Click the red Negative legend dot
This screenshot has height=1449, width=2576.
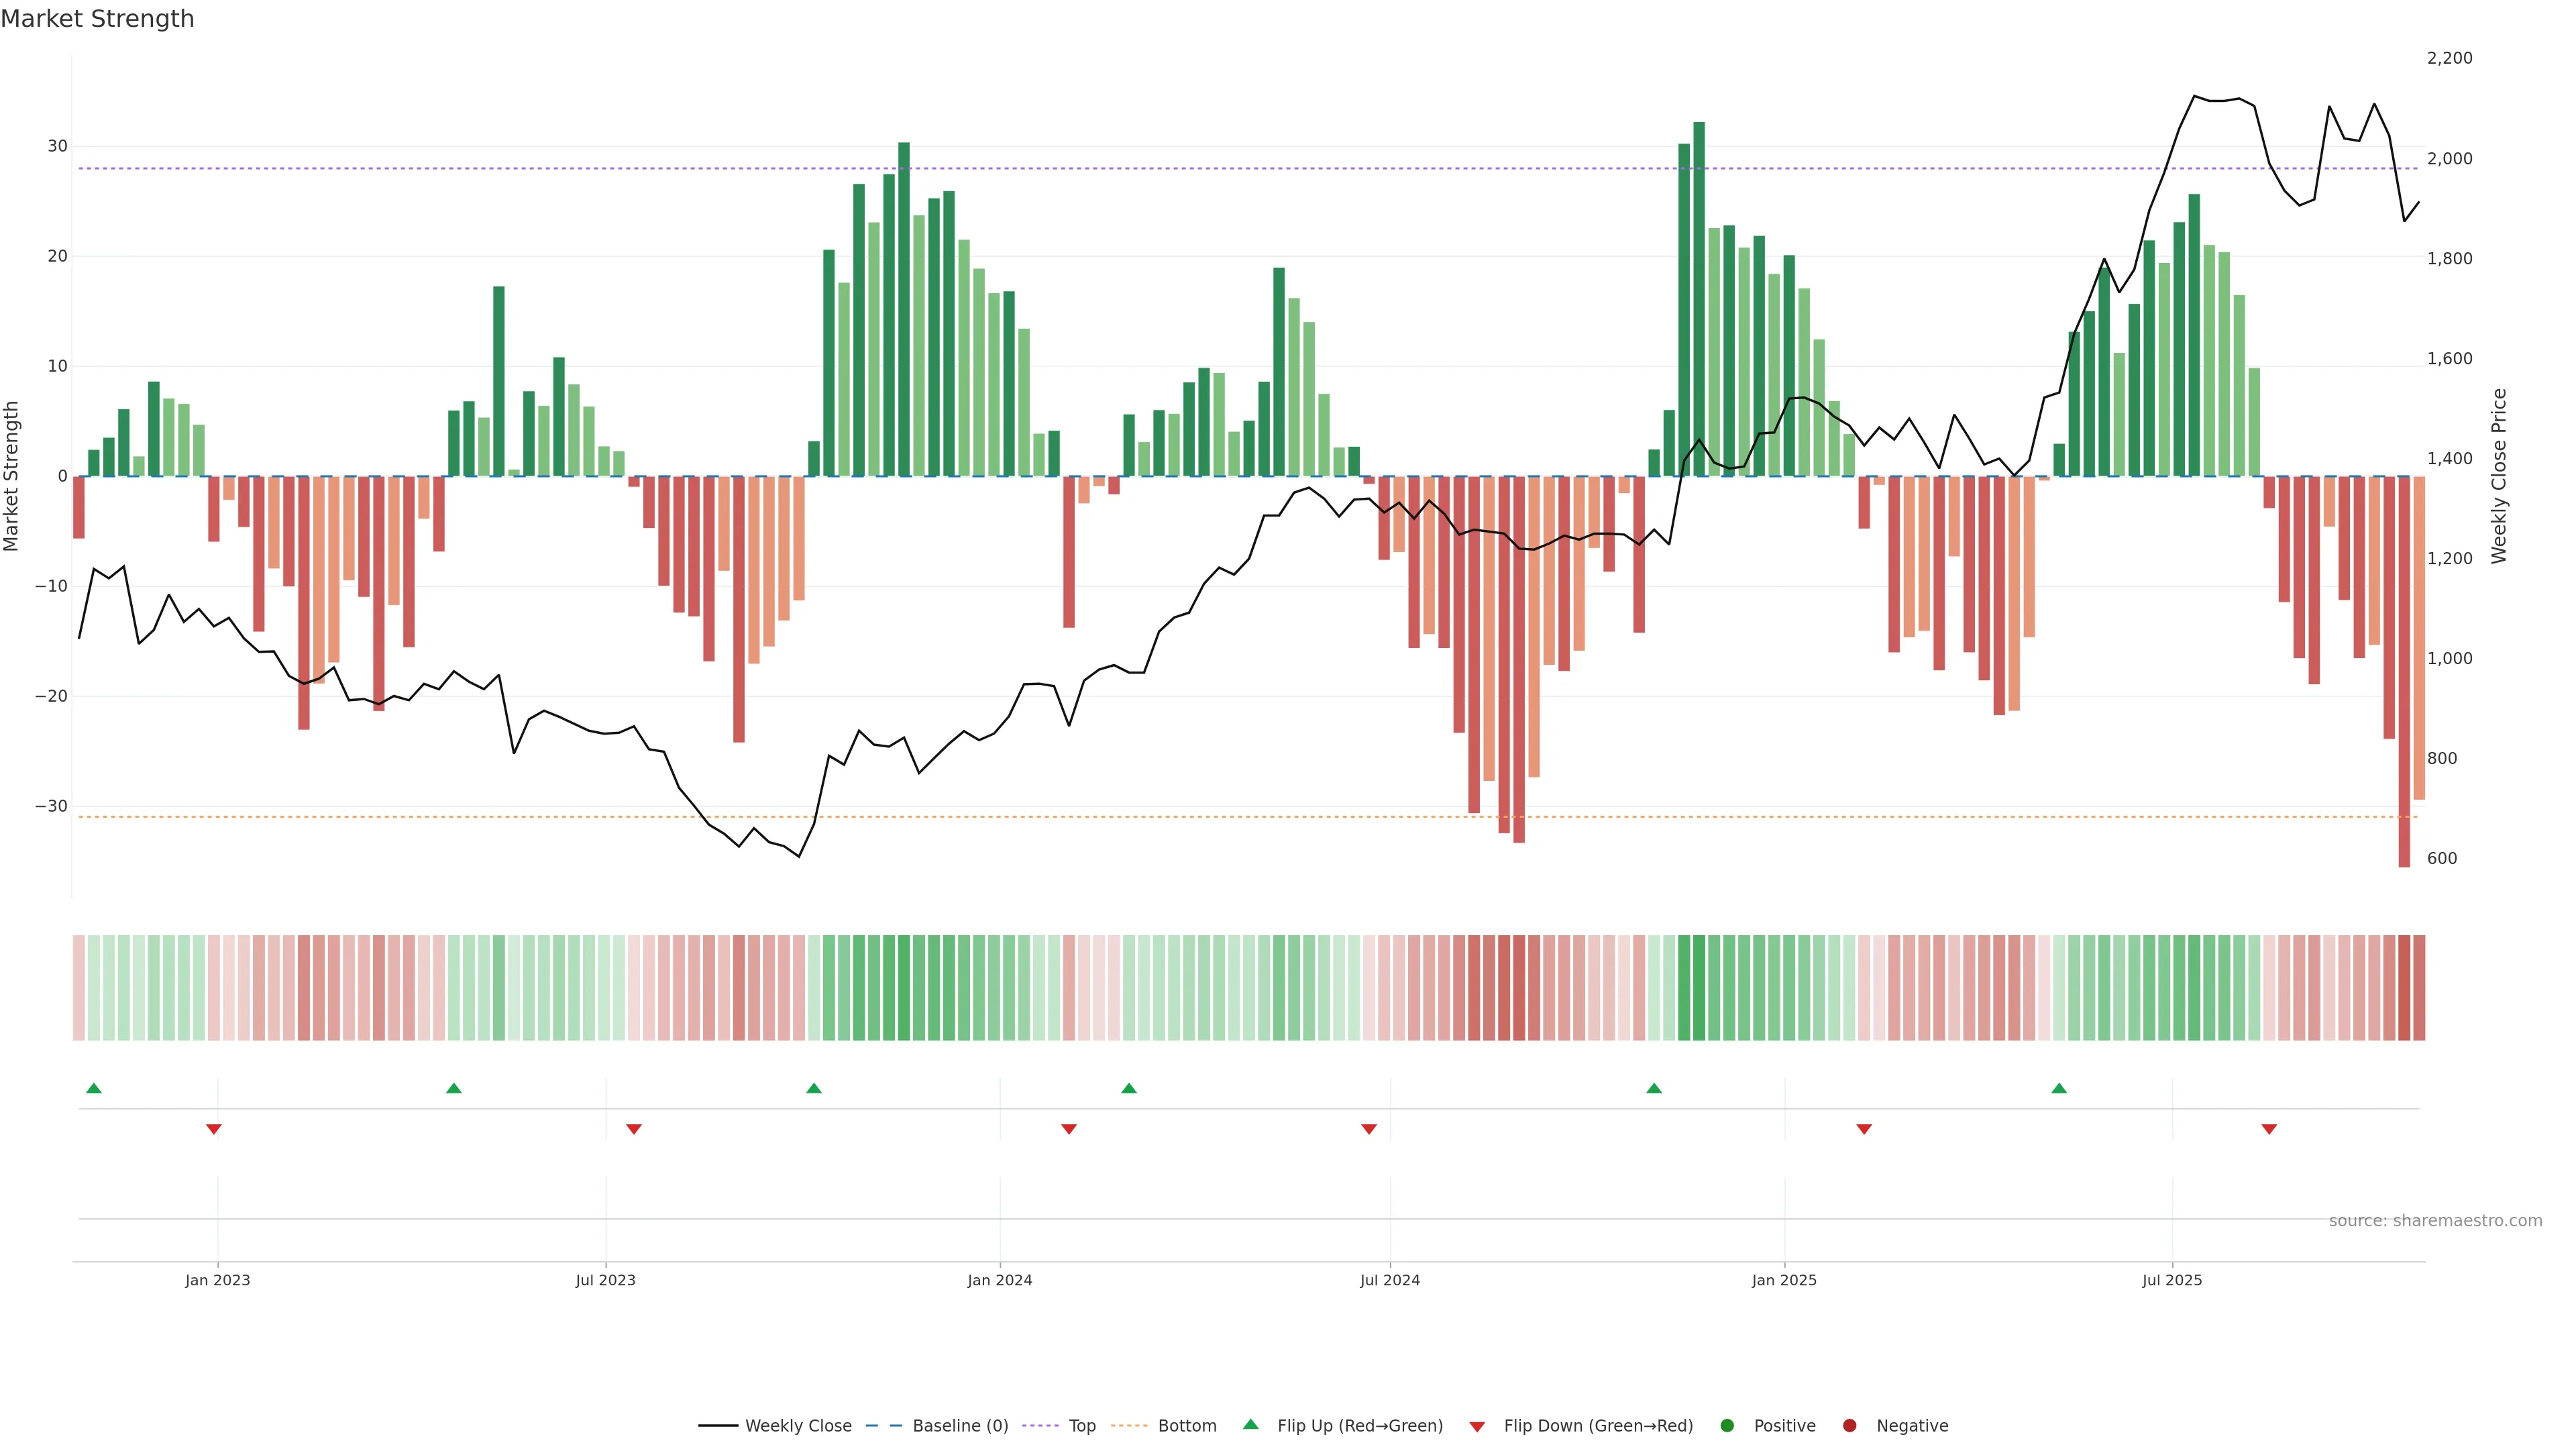point(1849,1425)
